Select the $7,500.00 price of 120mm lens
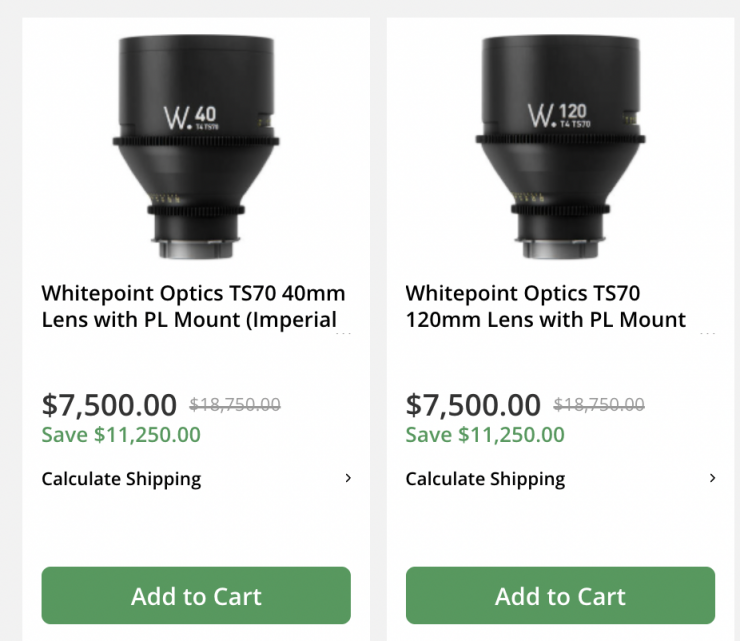Viewport: 740px width, 641px height. coord(473,404)
